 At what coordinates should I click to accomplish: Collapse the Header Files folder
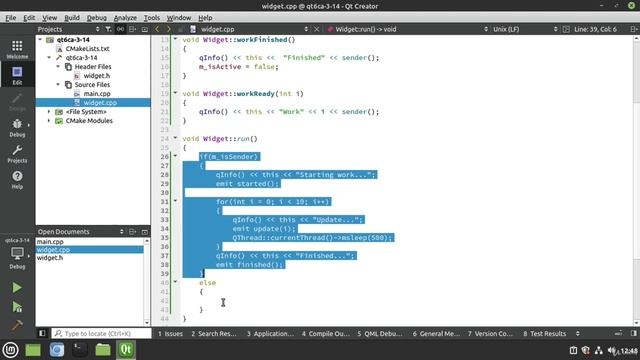pyautogui.click(x=58, y=67)
